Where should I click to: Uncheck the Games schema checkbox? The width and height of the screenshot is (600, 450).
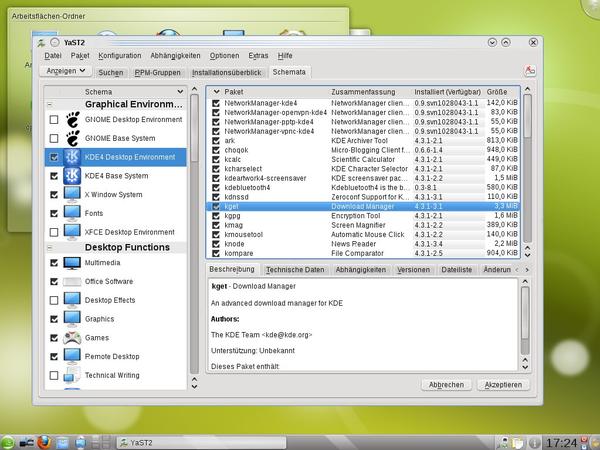click(x=54, y=338)
